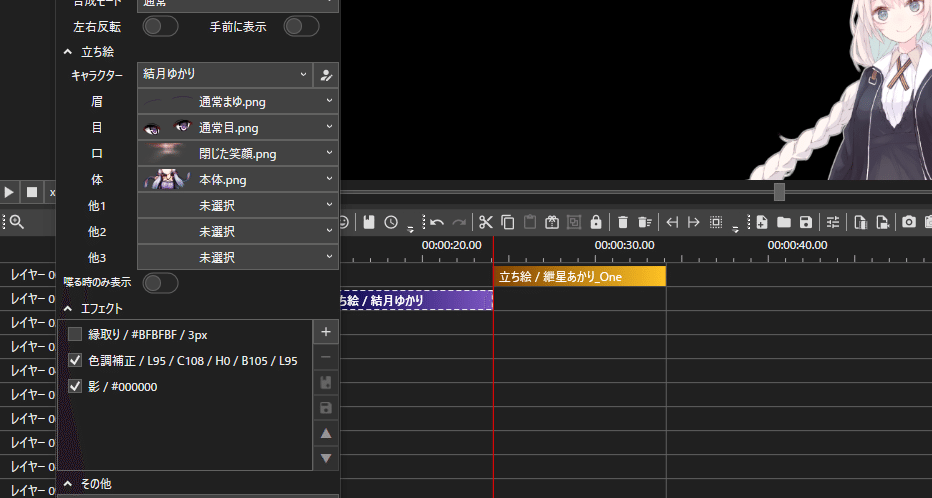Create a new project file icon
Screen dimensions: 932x498
(762, 222)
